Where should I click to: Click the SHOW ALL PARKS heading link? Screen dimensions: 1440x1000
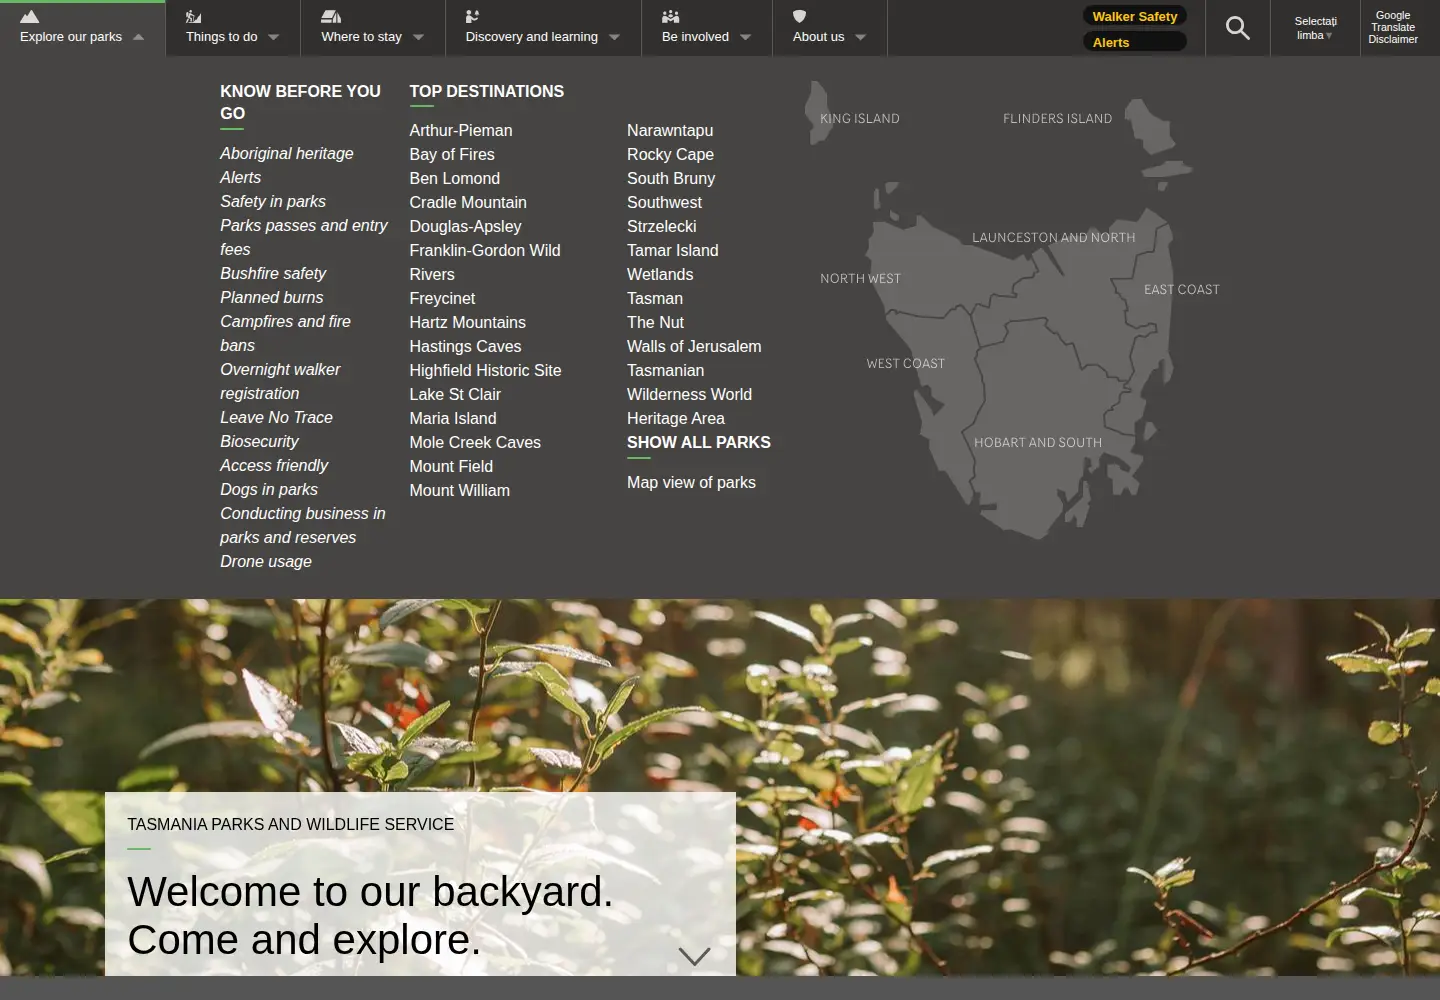pyautogui.click(x=699, y=442)
